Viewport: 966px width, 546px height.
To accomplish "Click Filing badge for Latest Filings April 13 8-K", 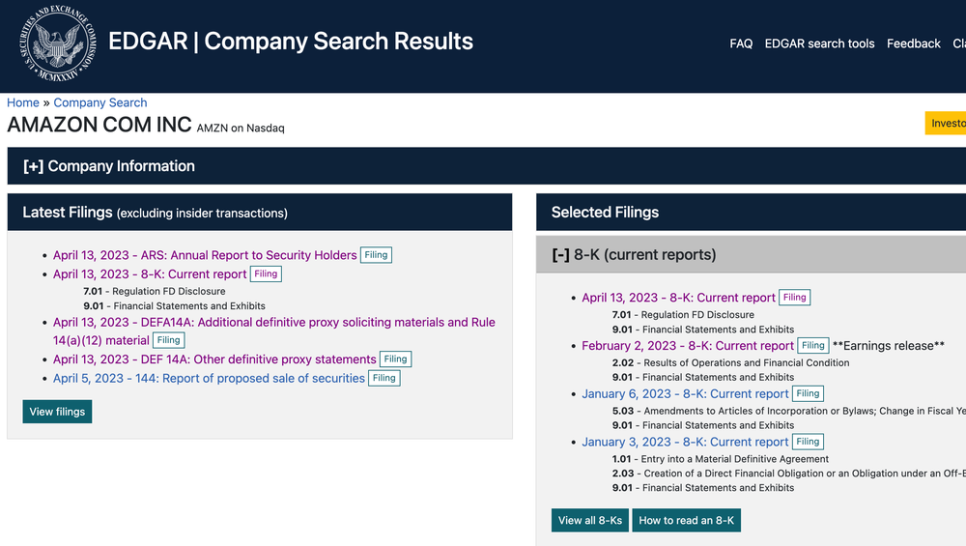I will point(266,274).
